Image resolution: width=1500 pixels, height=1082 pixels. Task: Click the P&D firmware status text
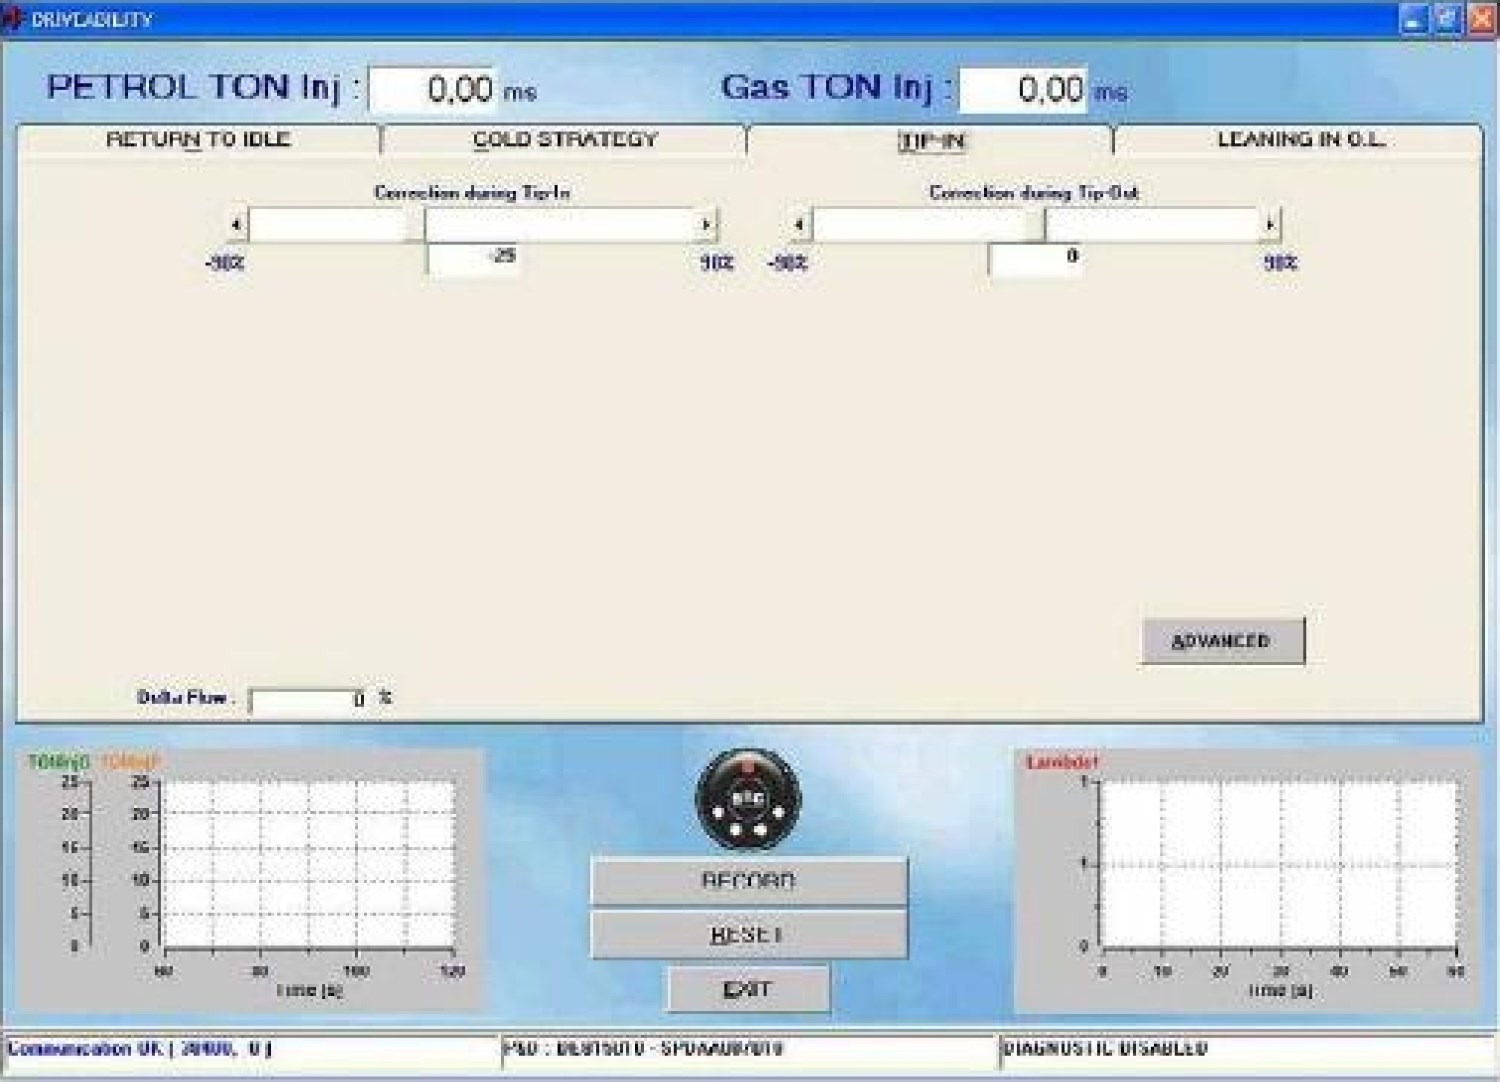click(x=644, y=1049)
